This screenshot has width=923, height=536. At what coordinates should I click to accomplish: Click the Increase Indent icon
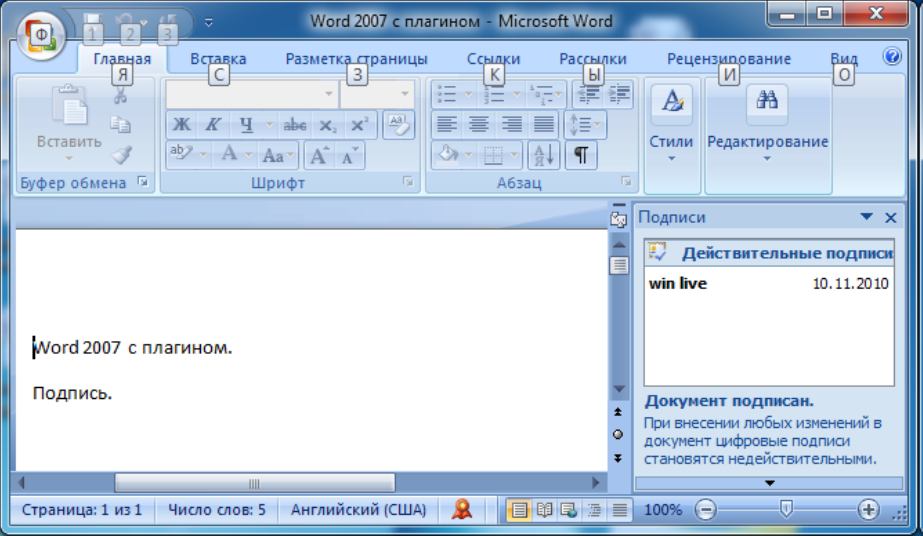618,94
